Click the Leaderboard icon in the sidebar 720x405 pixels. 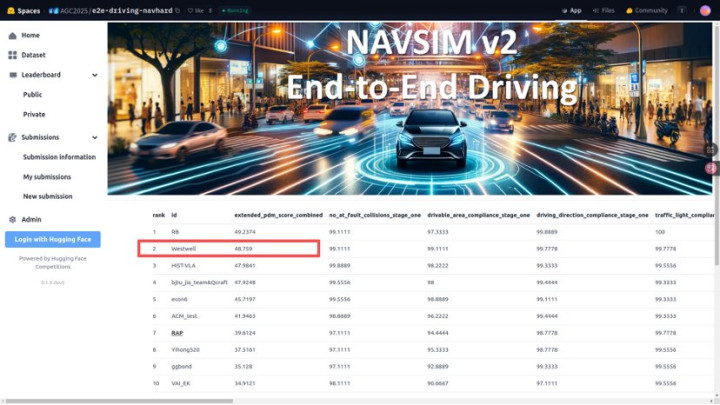point(12,75)
